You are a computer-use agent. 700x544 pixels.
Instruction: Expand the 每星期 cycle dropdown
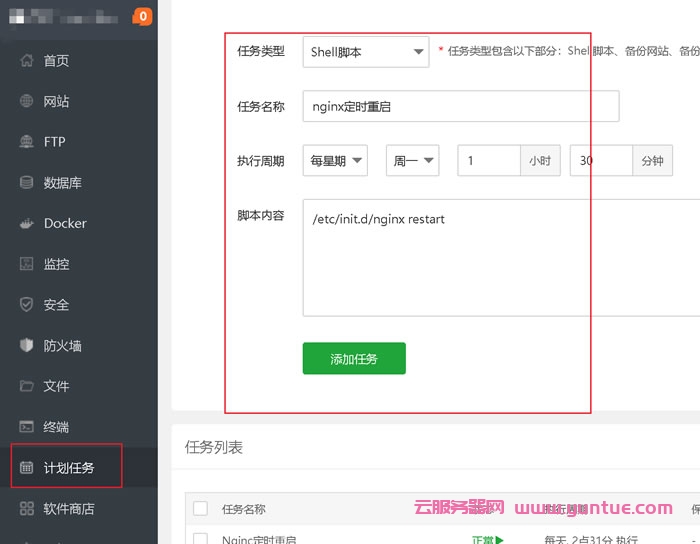(335, 160)
